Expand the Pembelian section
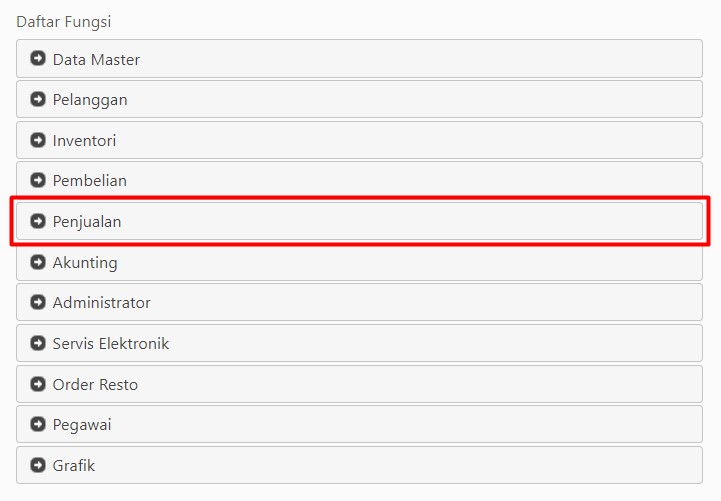The height and width of the screenshot is (501, 721). pos(359,179)
